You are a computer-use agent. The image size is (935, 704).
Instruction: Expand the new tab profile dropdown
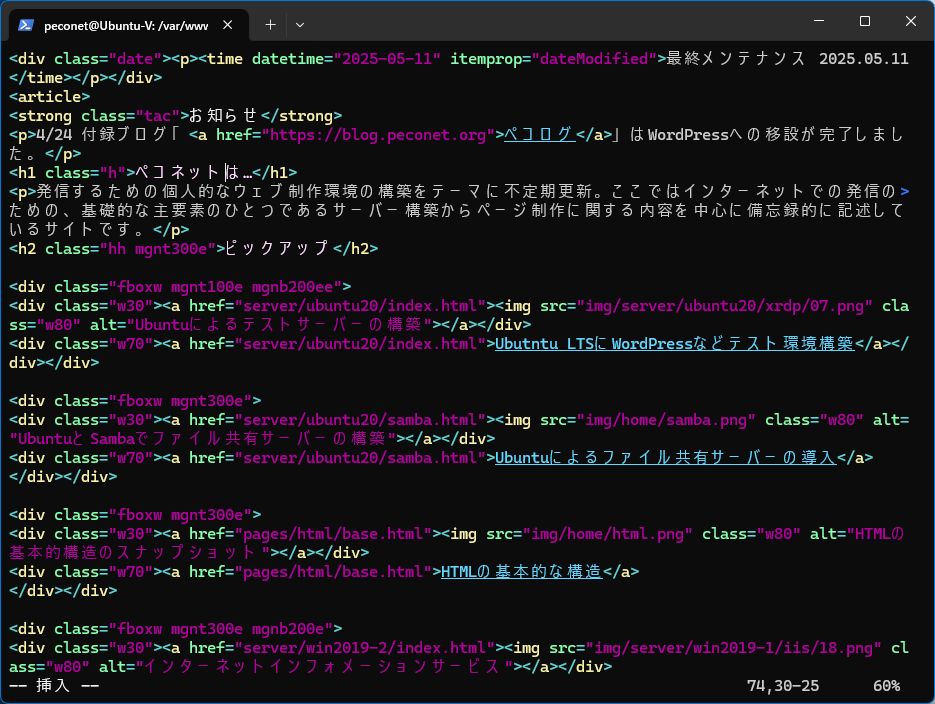[300, 25]
